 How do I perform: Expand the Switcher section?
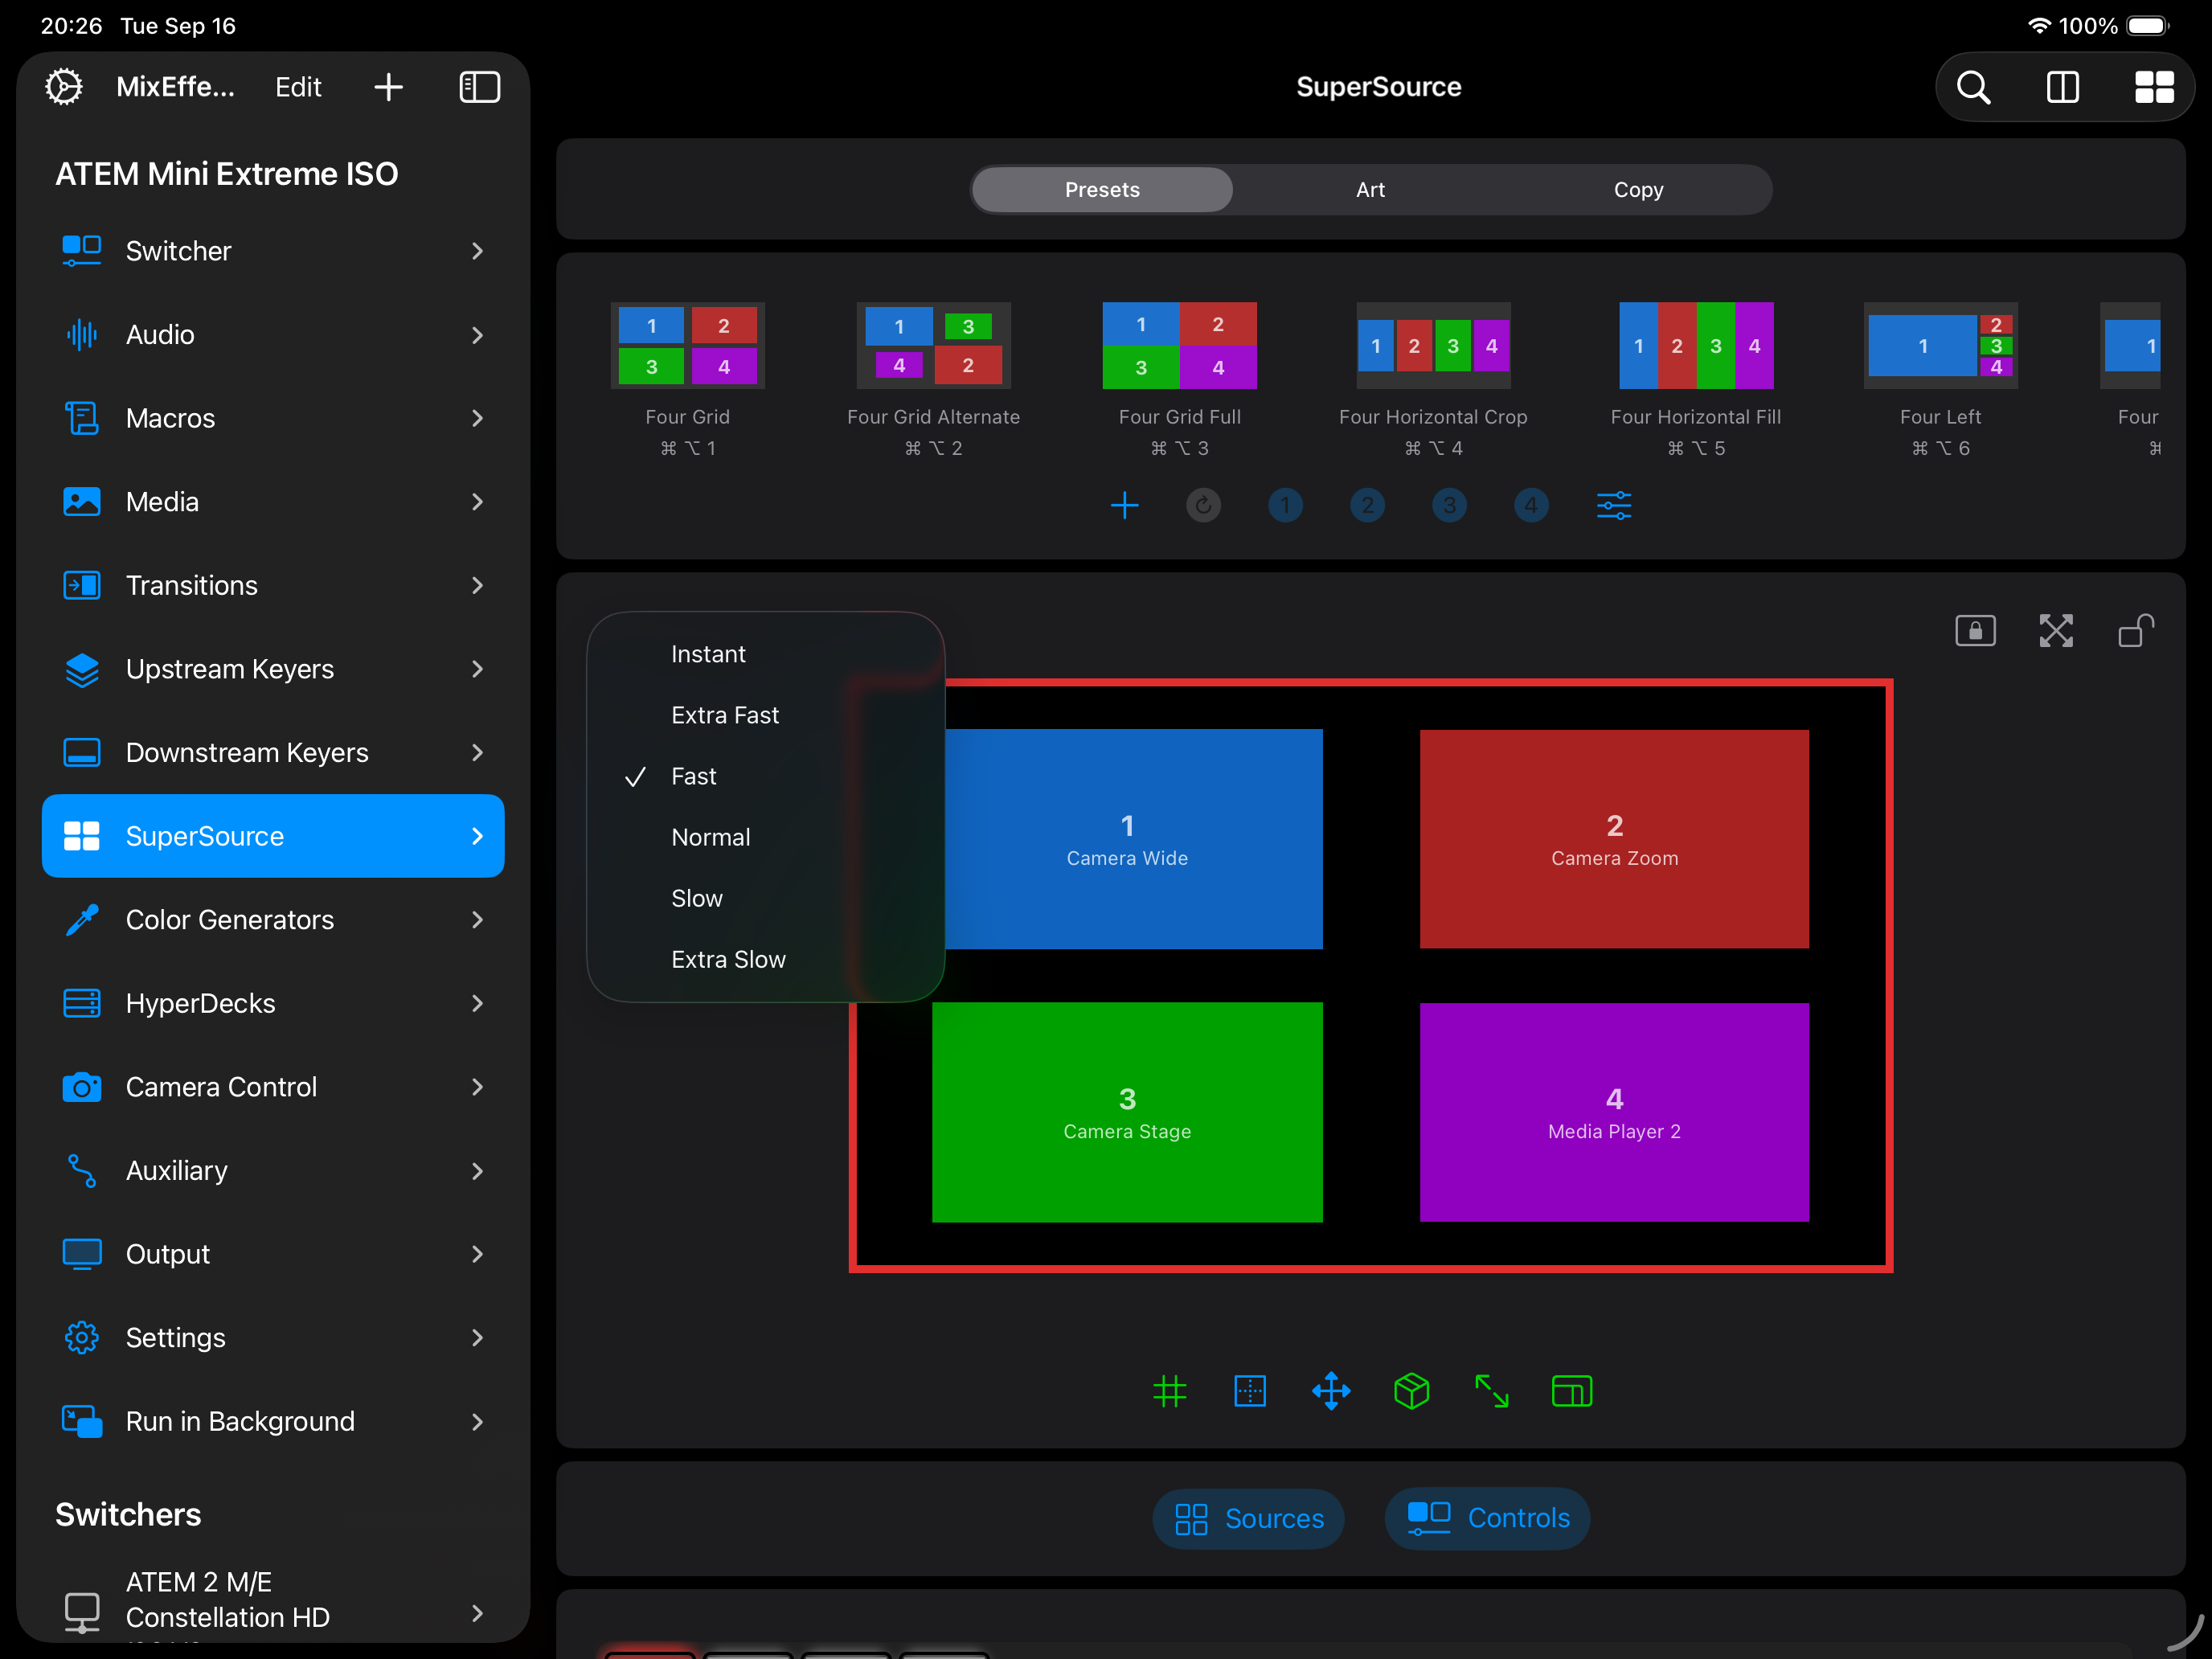(272, 251)
